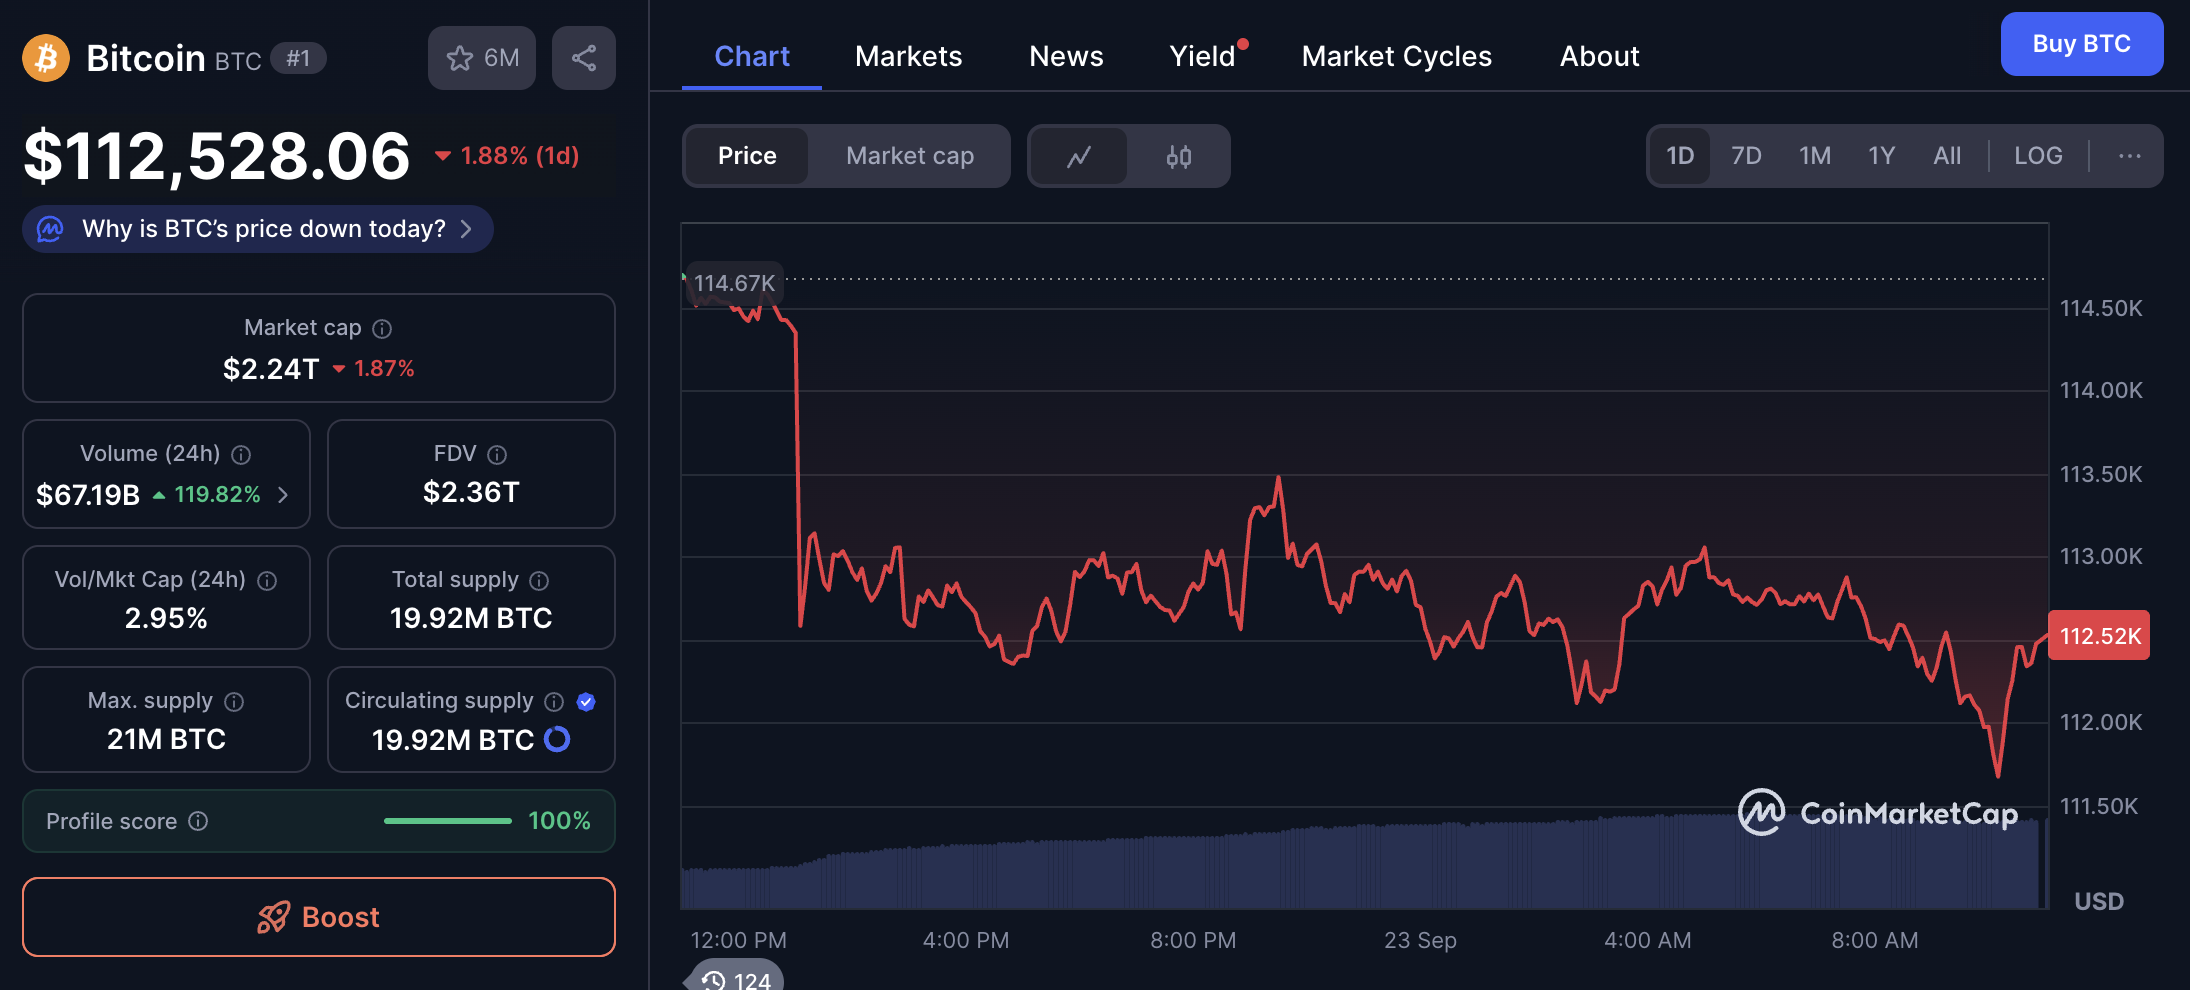Open the Markets tab
The width and height of the screenshot is (2190, 990).
[x=908, y=56]
